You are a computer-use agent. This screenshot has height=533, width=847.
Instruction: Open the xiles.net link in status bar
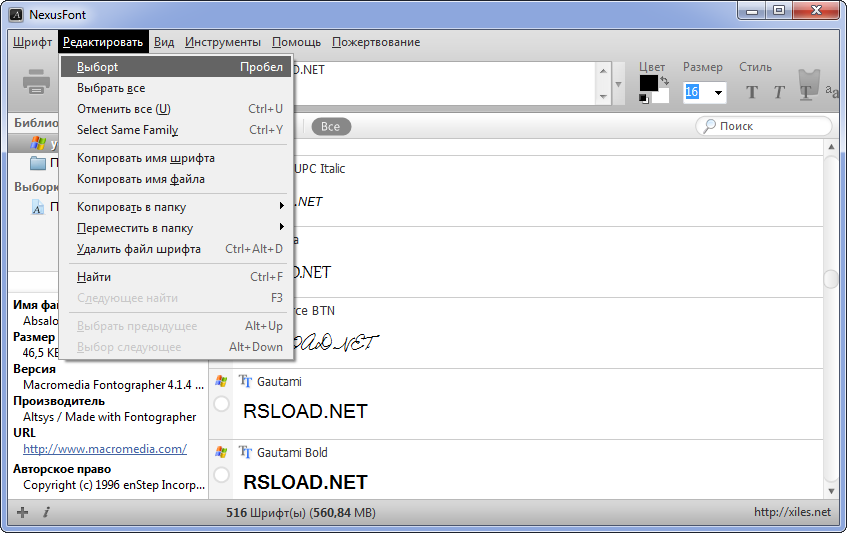tap(792, 512)
